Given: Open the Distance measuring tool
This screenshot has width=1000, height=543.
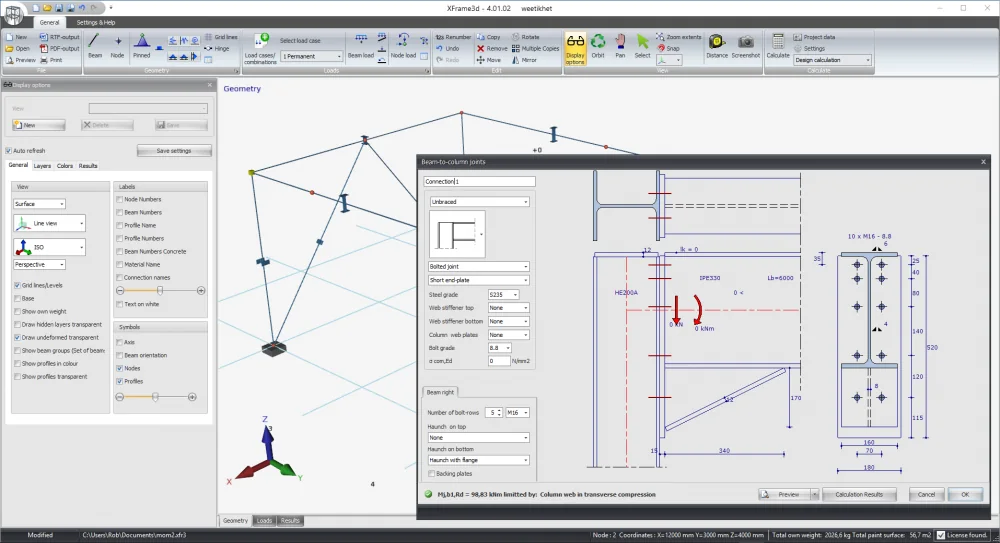Looking at the screenshot, I should (717, 46).
